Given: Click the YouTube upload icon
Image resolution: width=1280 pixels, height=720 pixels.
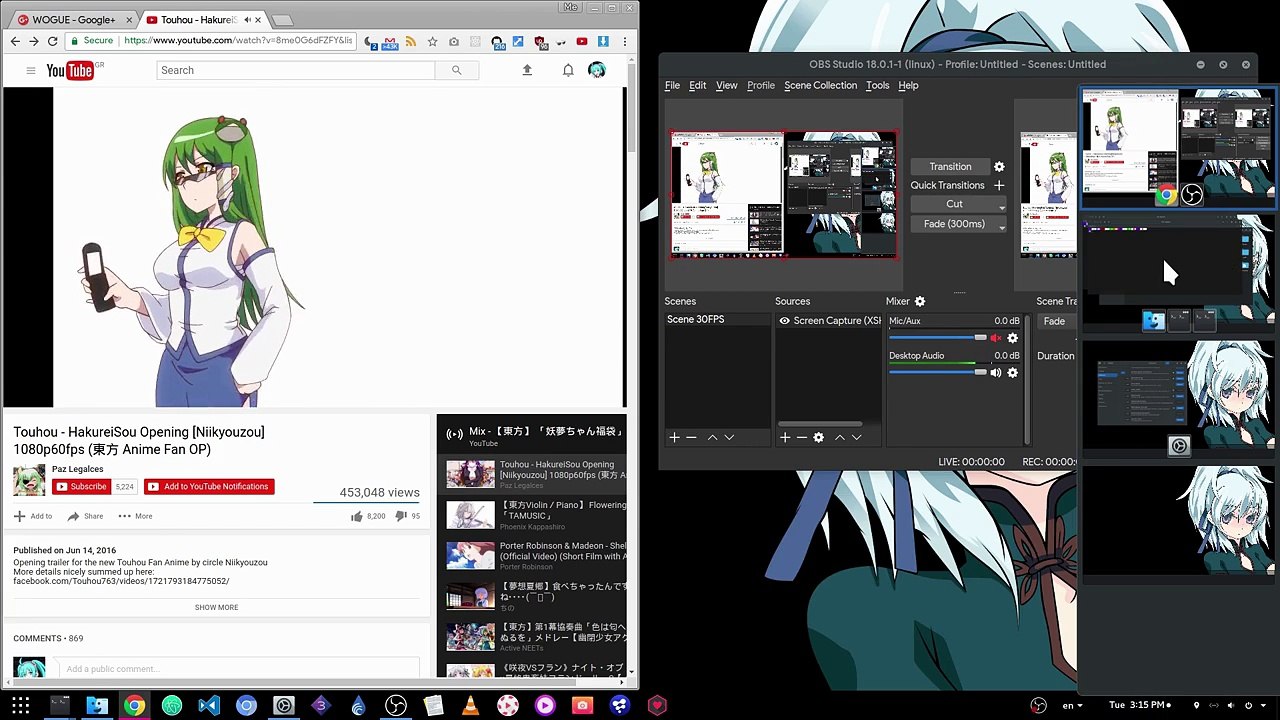Looking at the screenshot, I should [x=527, y=70].
